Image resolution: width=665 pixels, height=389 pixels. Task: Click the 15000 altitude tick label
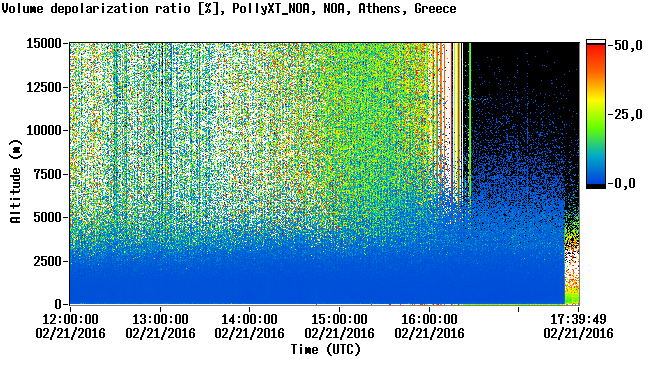tap(44, 43)
